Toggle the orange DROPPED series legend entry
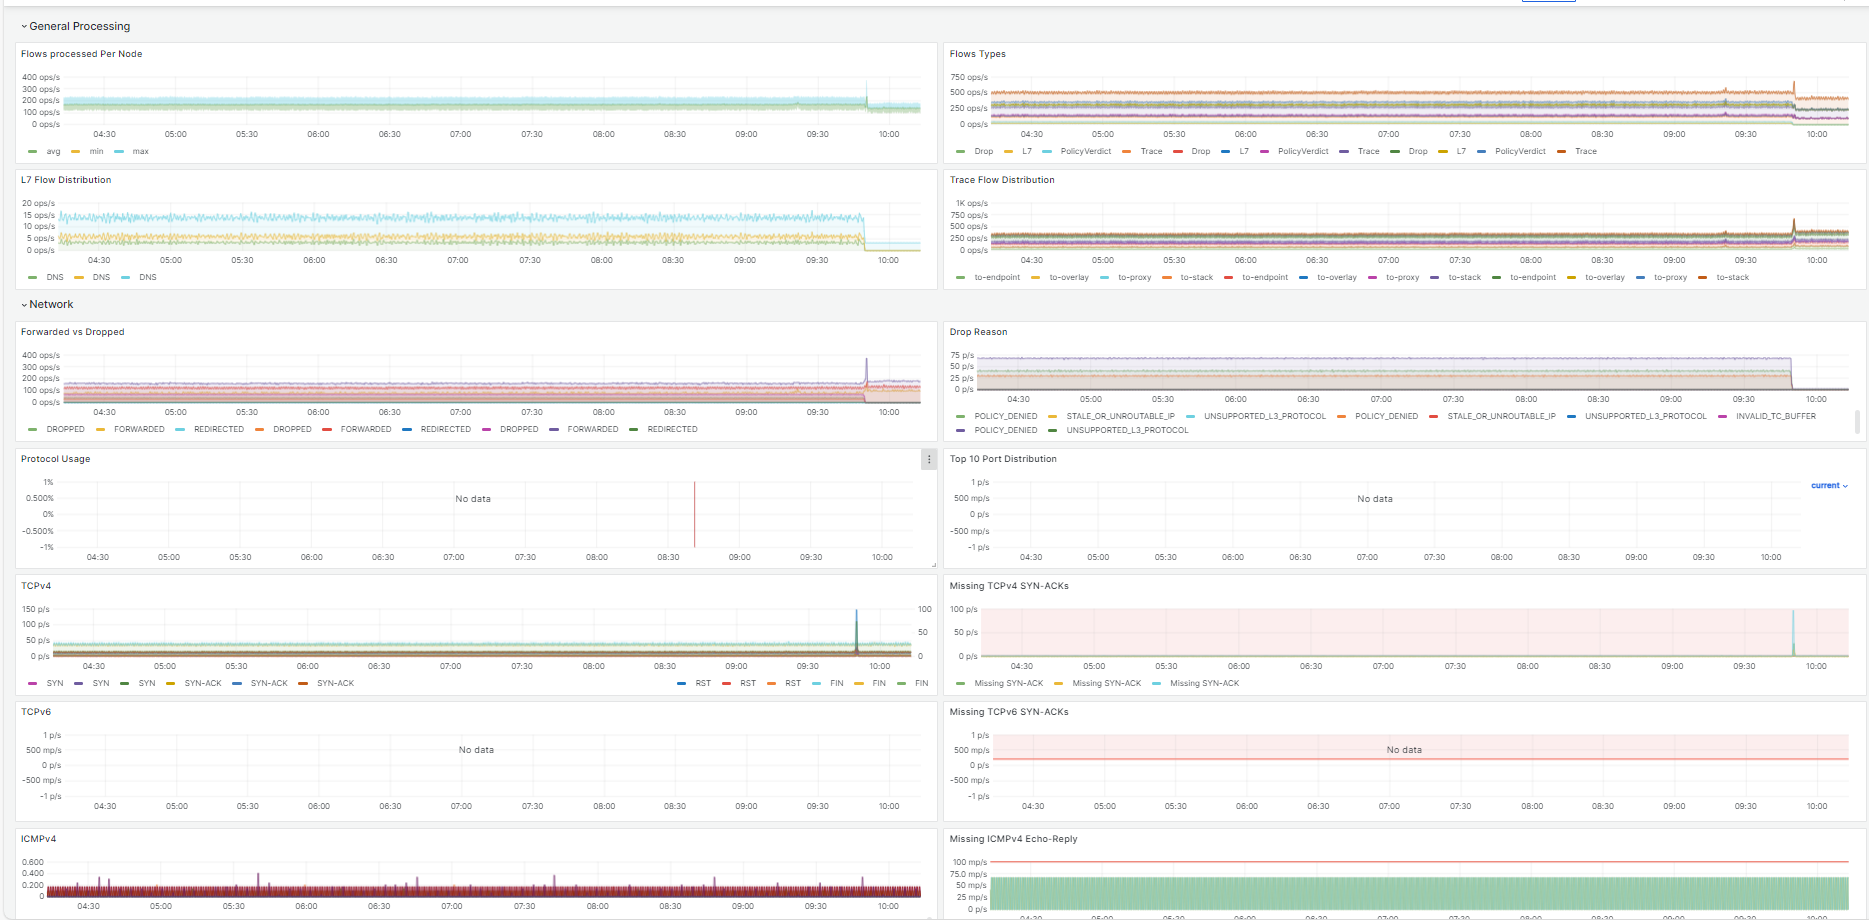The image size is (1869, 920). 293,429
